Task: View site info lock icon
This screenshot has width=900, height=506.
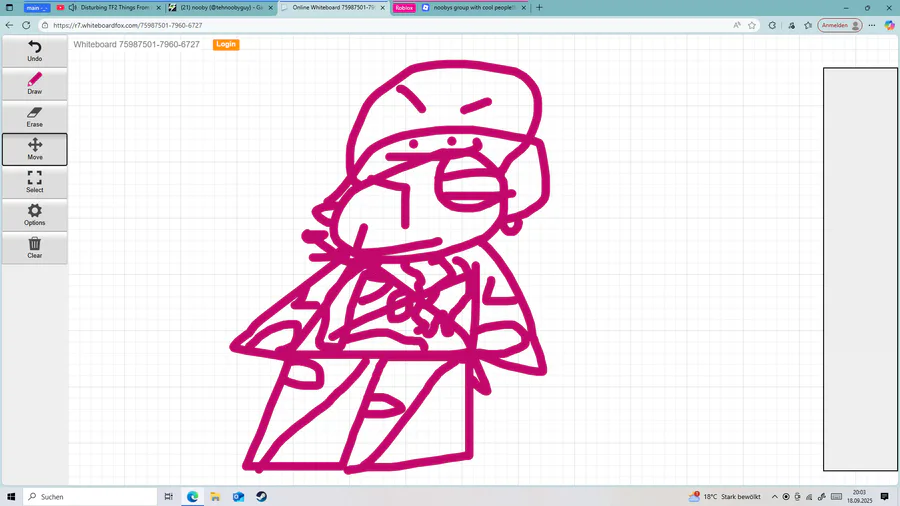Action: click(45, 25)
